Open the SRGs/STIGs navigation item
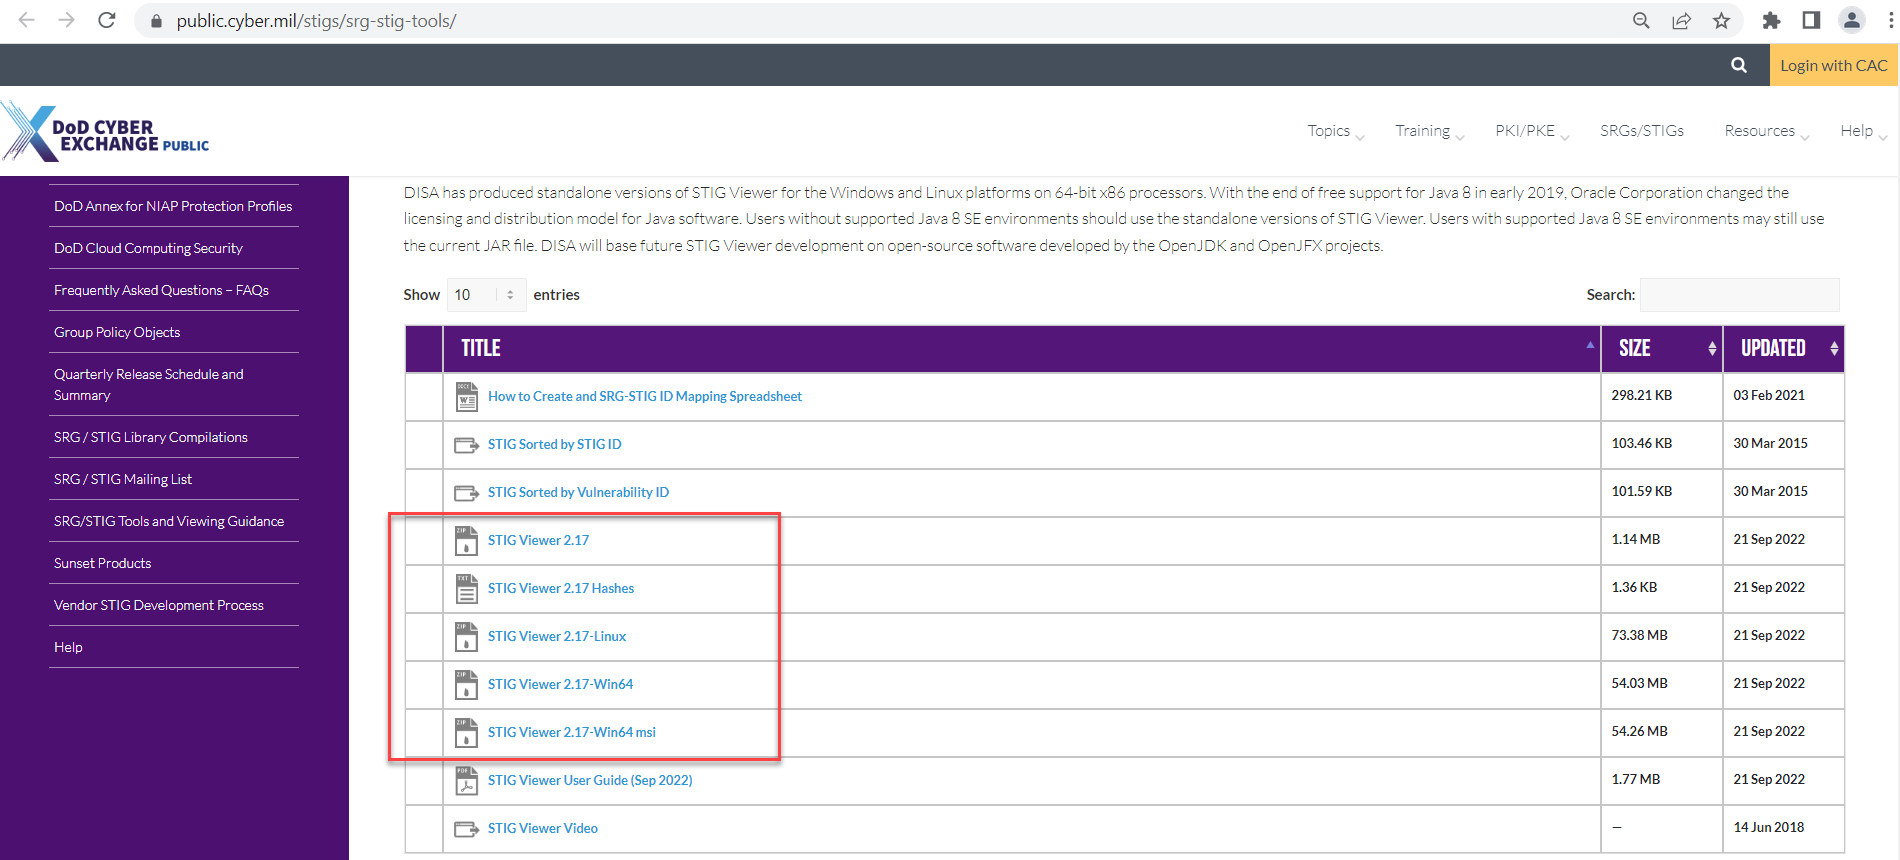 click(x=1642, y=131)
